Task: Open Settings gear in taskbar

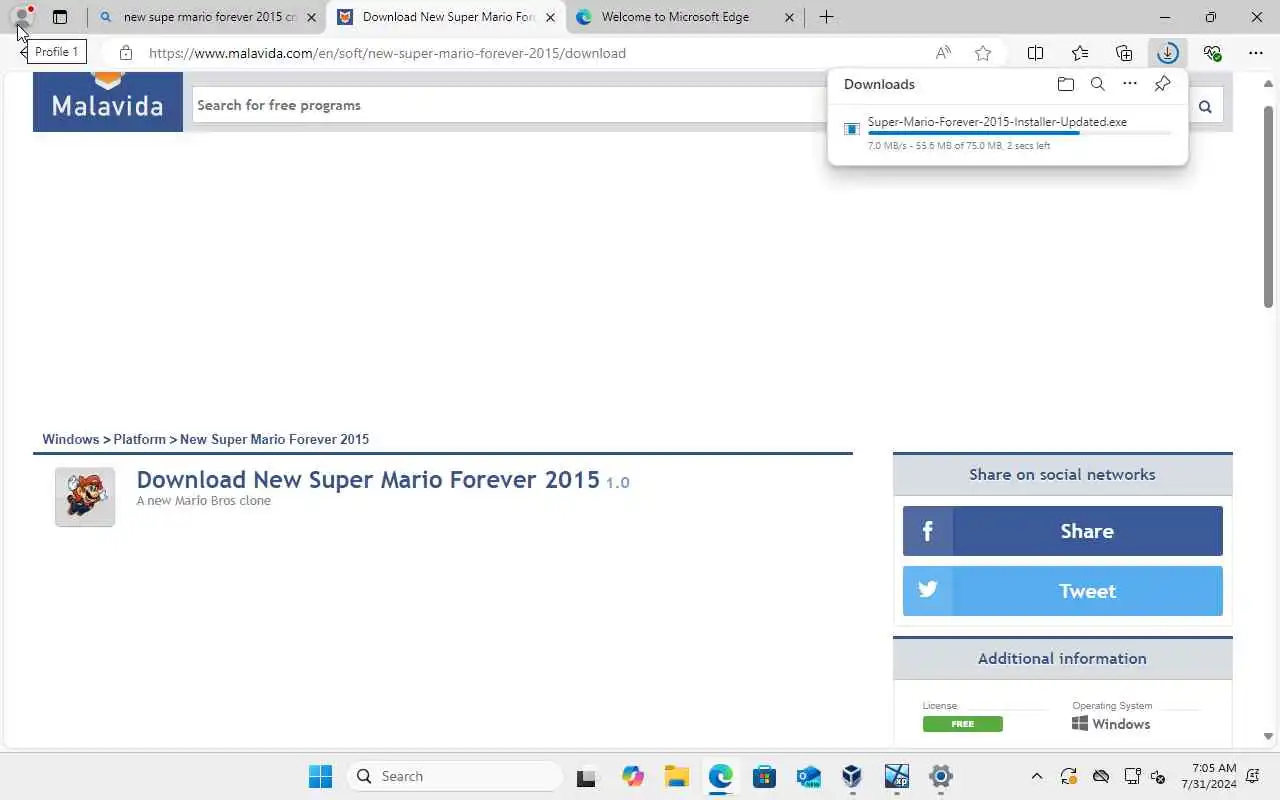Action: [940, 776]
